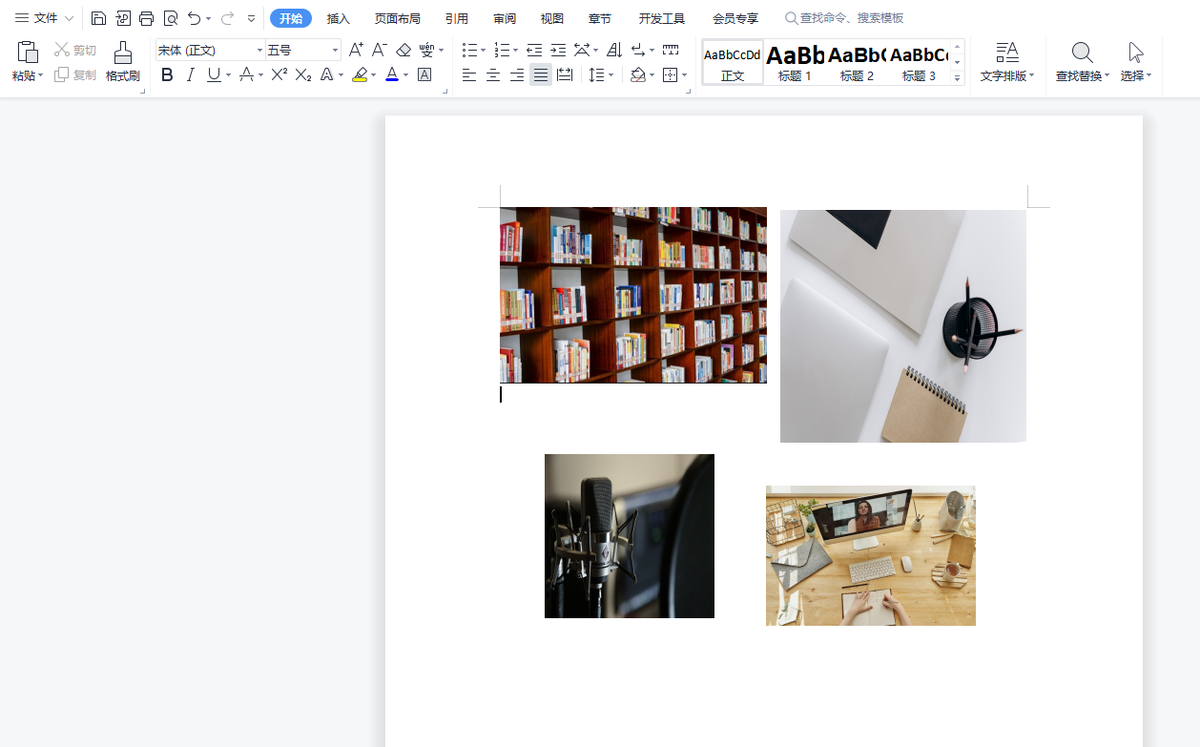Click the Find and Replace magnifier icon
1200x747 pixels.
1082,52
